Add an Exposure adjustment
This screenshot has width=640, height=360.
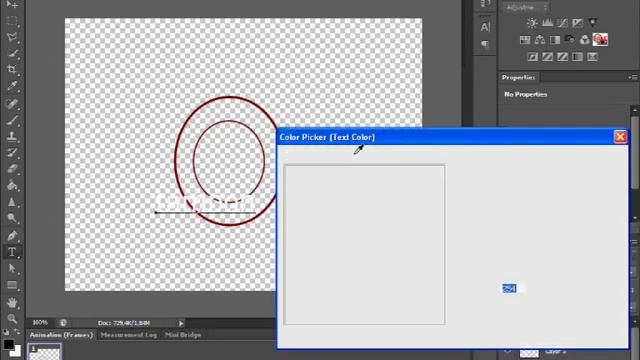(578, 23)
